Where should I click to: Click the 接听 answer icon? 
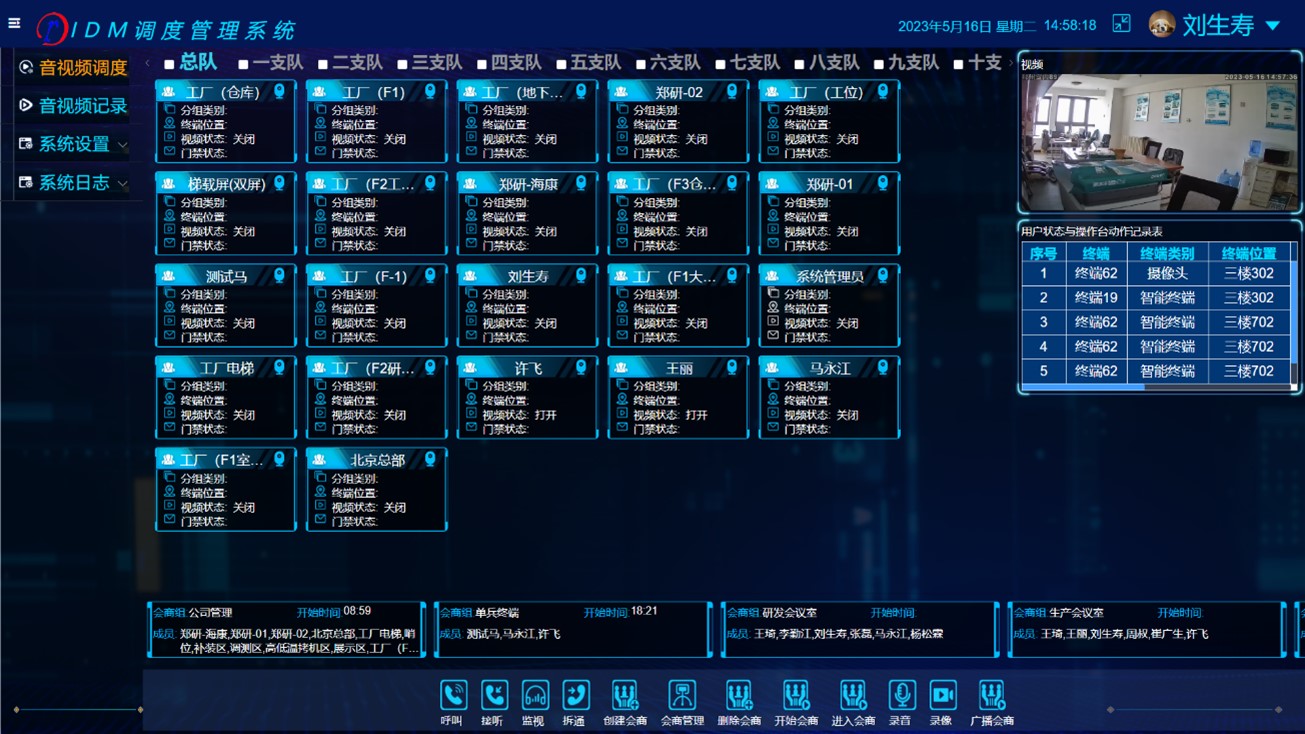tap(494, 696)
